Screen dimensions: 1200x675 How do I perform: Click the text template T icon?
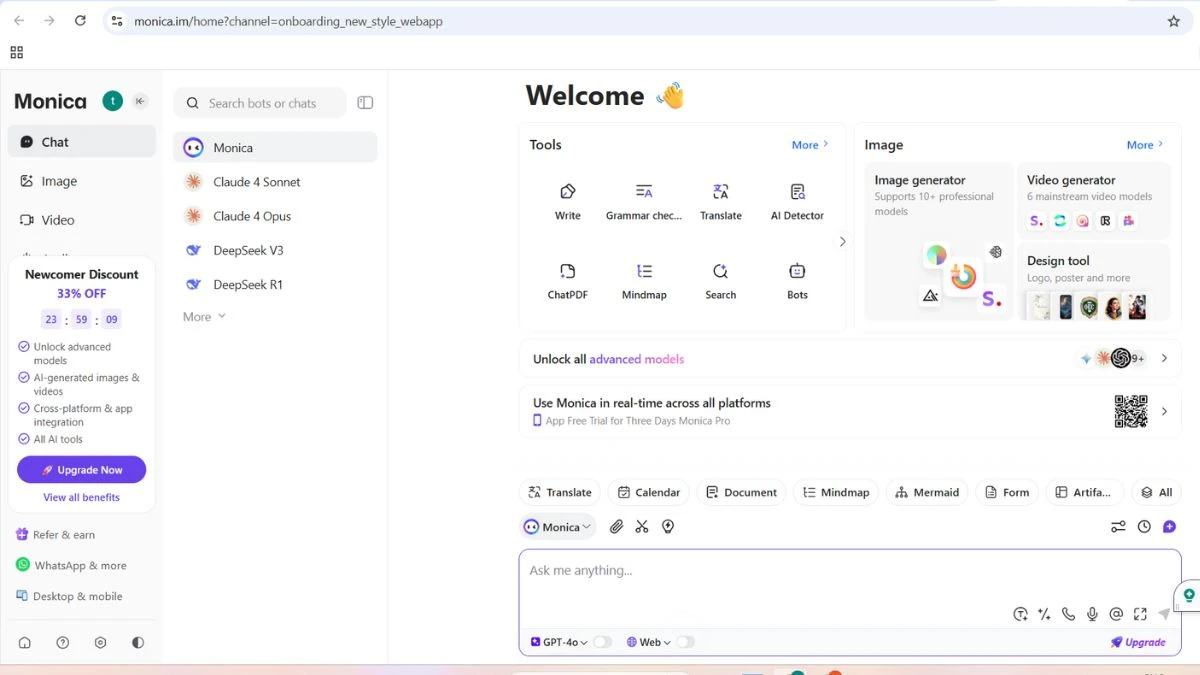[1020, 614]
